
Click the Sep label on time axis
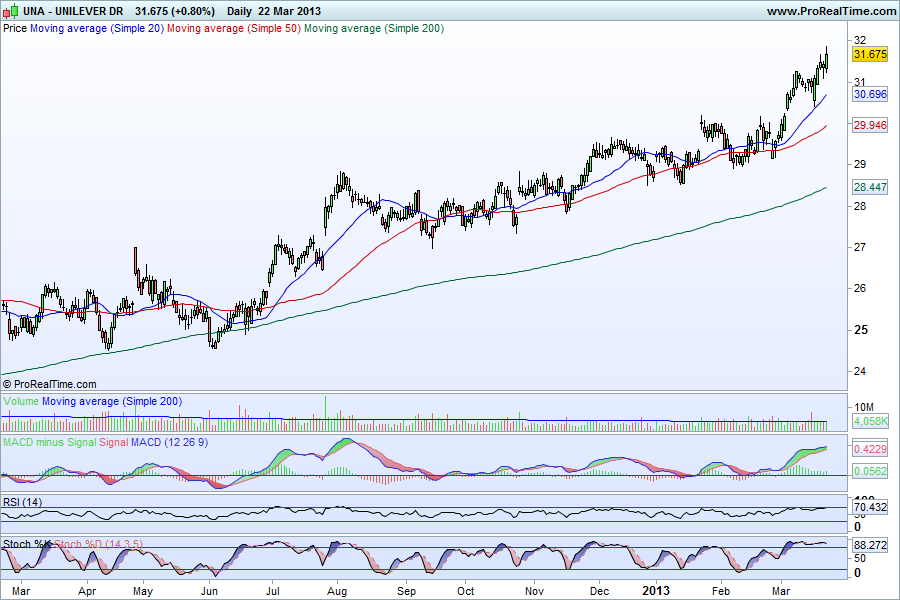tap(406, 591)
